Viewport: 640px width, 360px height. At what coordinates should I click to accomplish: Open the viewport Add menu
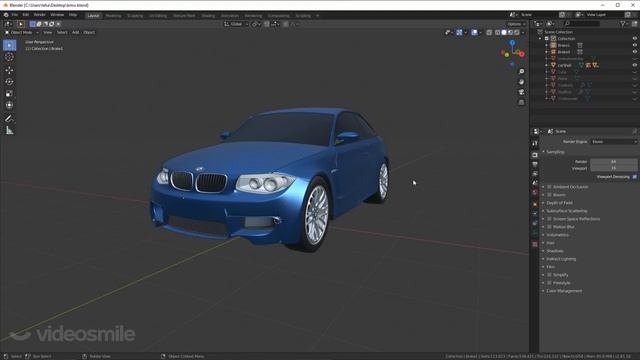pyautogui.click(x=76, y=32)
